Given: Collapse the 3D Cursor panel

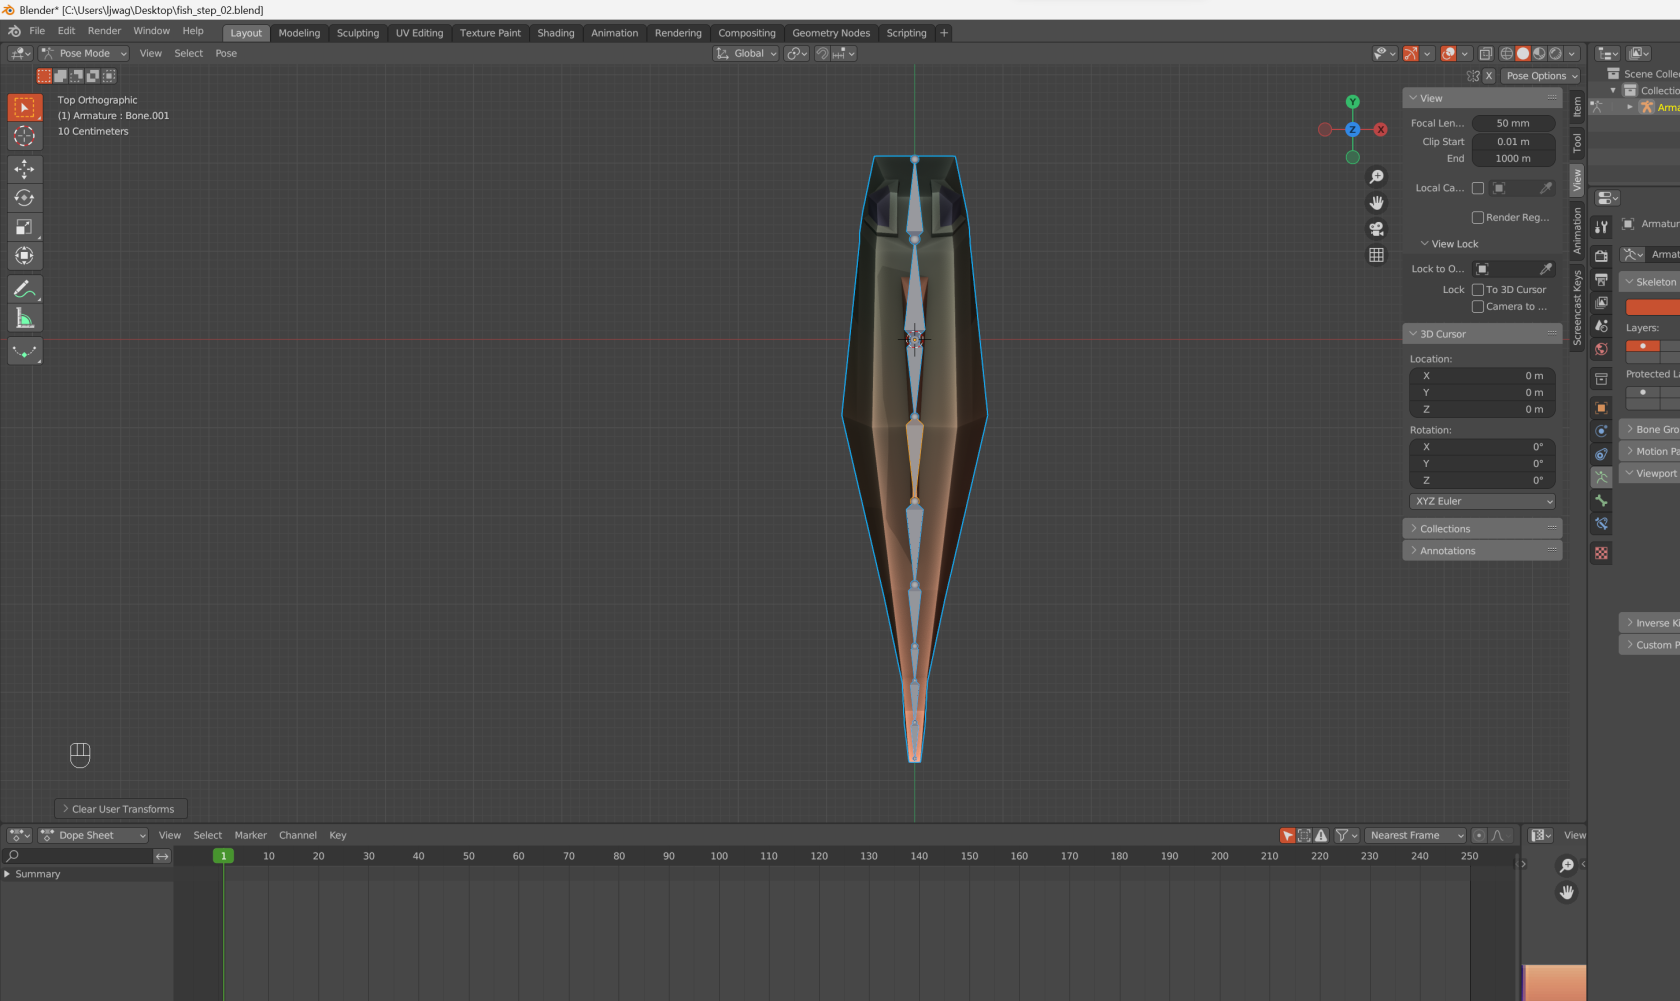Looking at the screenshot, I should [x=1482, y=334].
